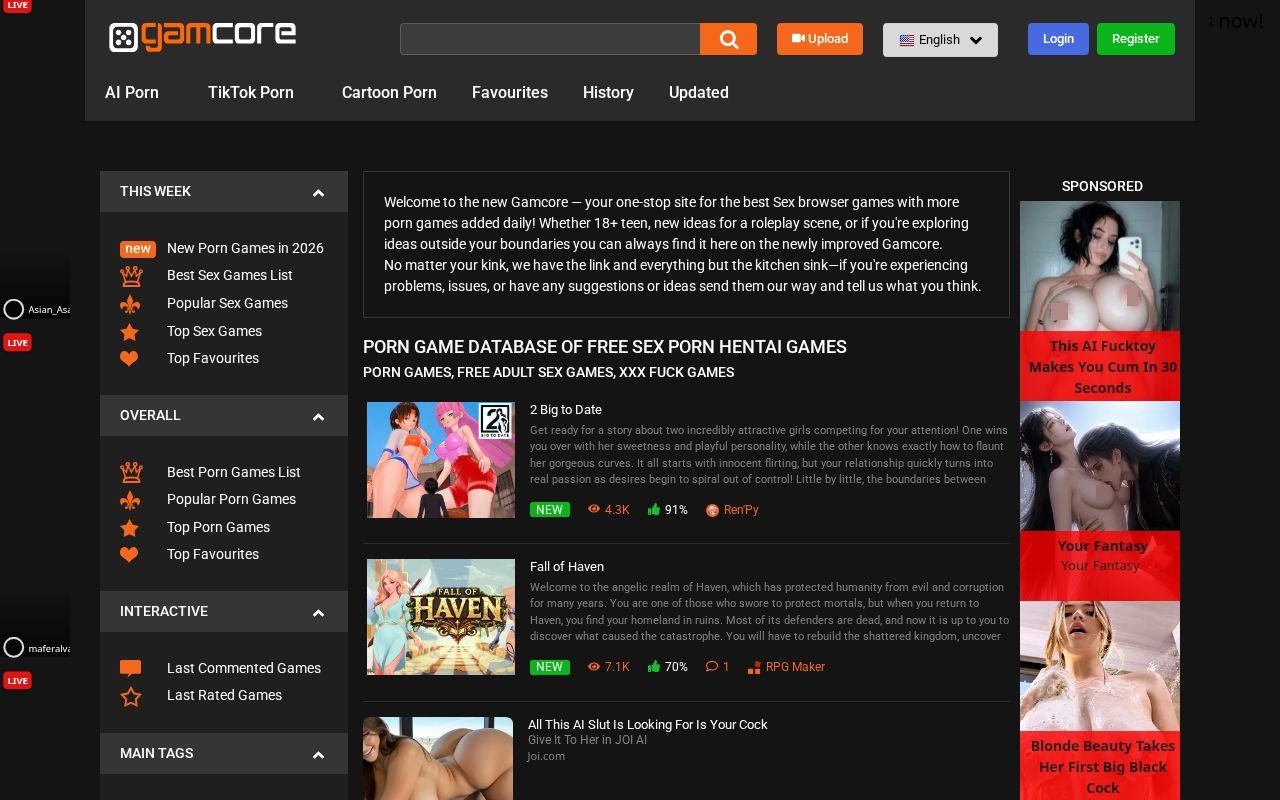The width and height of the screenshot is (1280, 800).
Task: Click the orange new badge in This Week
Action: 138,249
